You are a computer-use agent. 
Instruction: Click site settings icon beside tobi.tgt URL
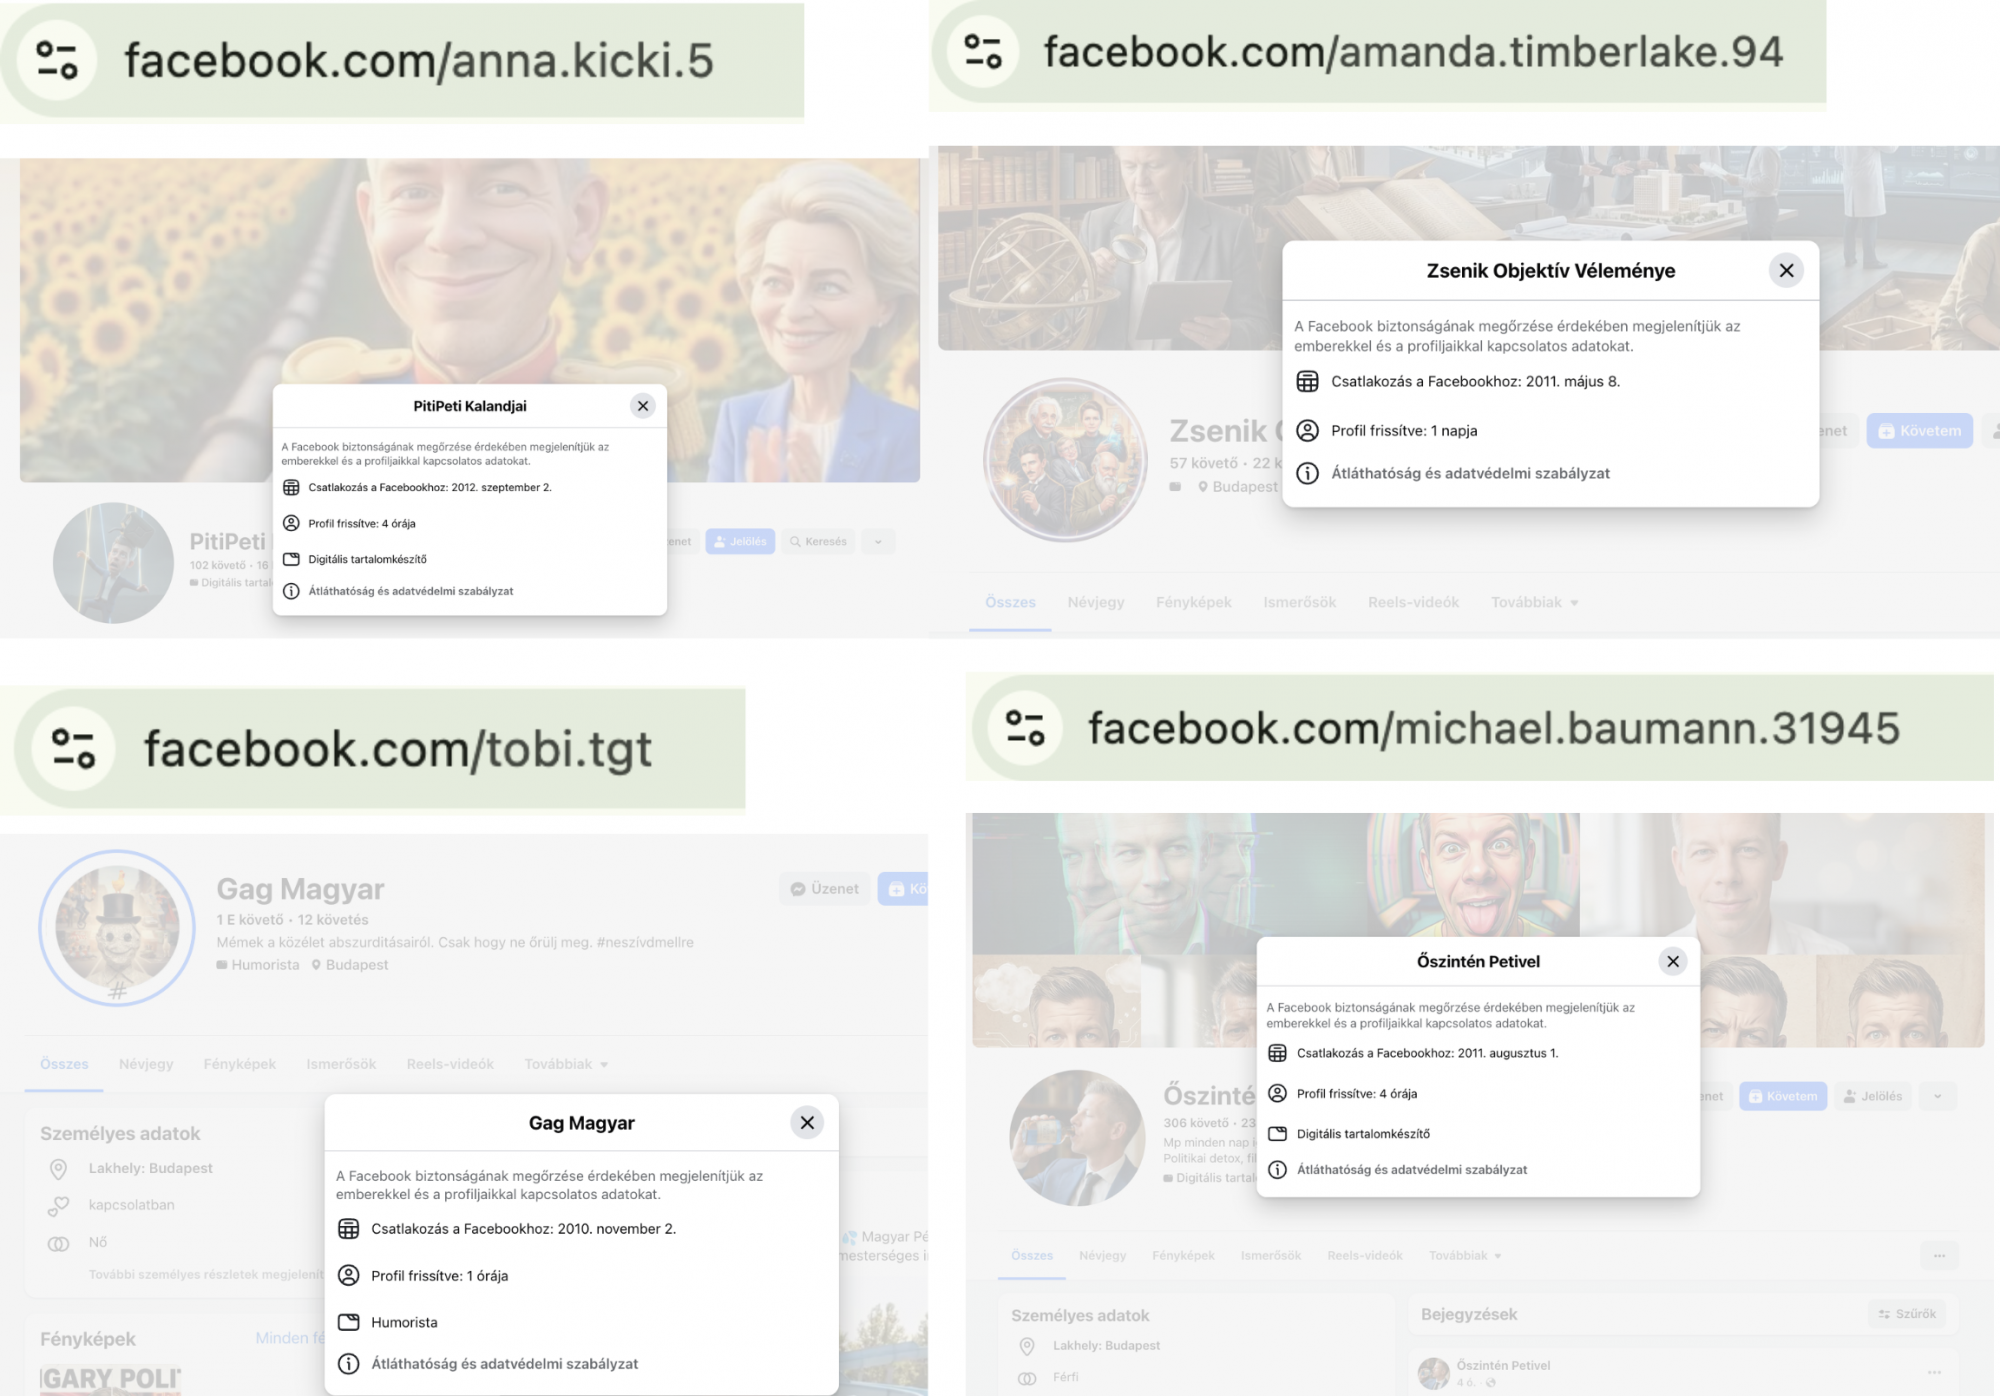click(73, 749)
